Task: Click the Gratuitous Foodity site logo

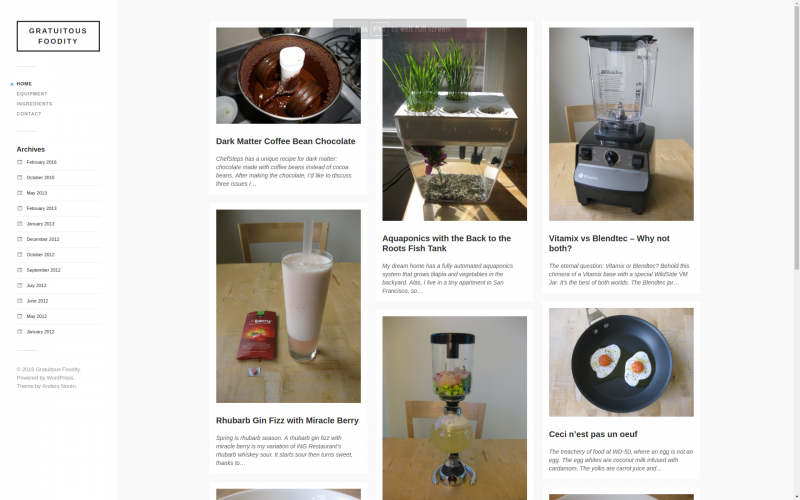Action: click(x=58, y=36)
